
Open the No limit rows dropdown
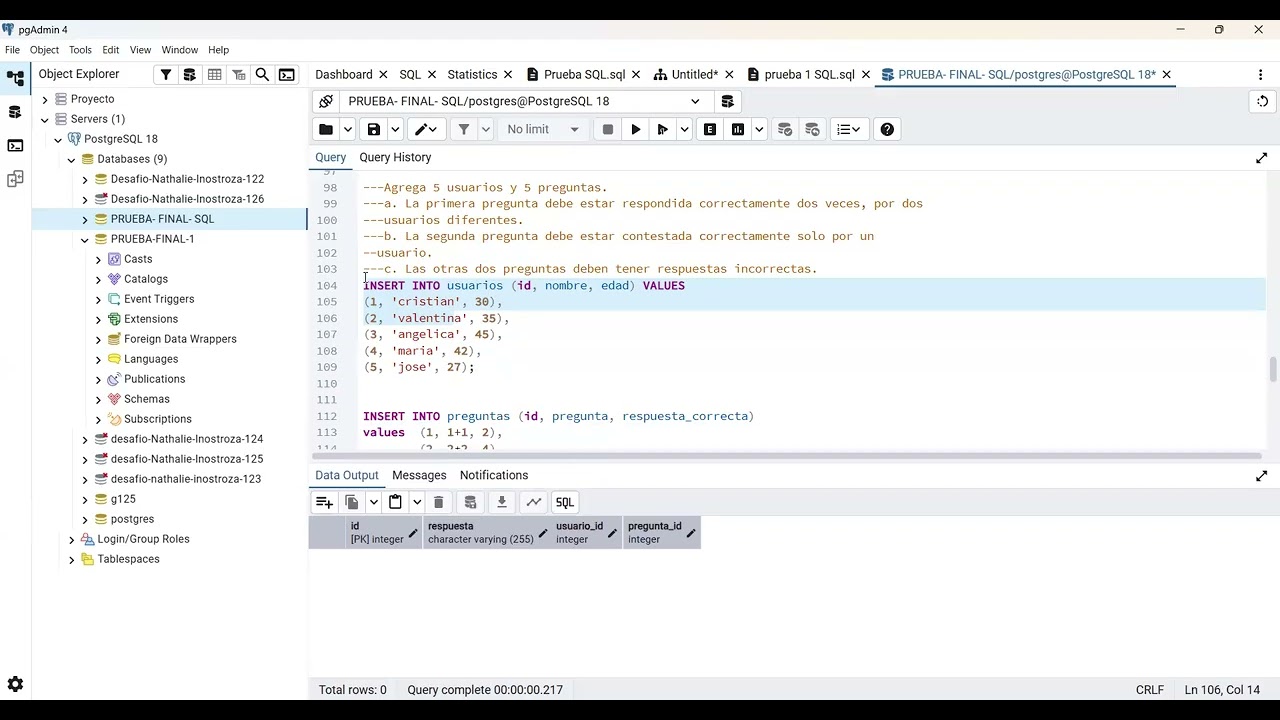pos(543,129)
